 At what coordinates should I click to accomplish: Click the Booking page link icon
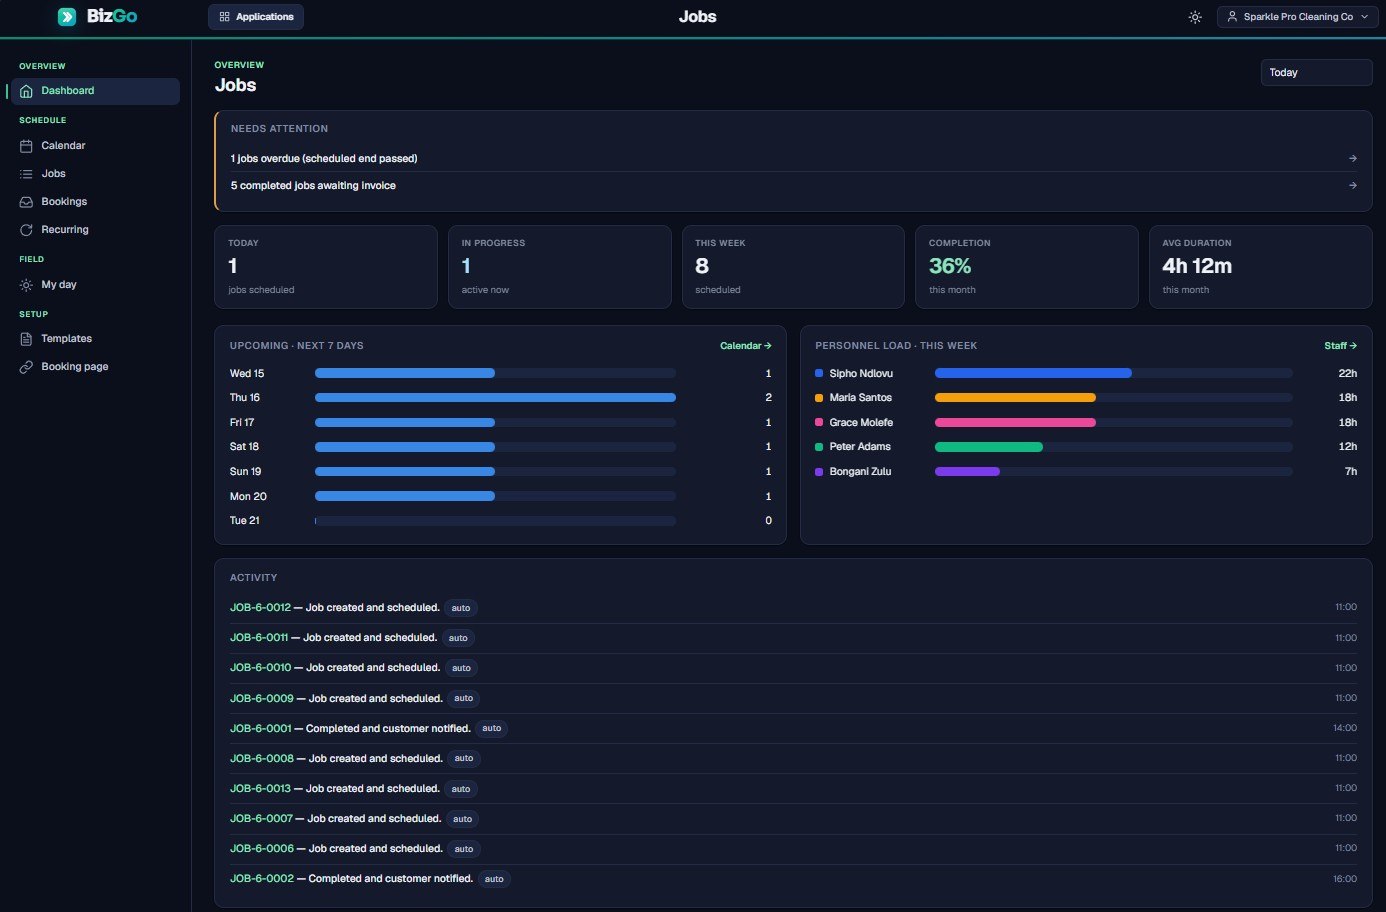(26, 367)
